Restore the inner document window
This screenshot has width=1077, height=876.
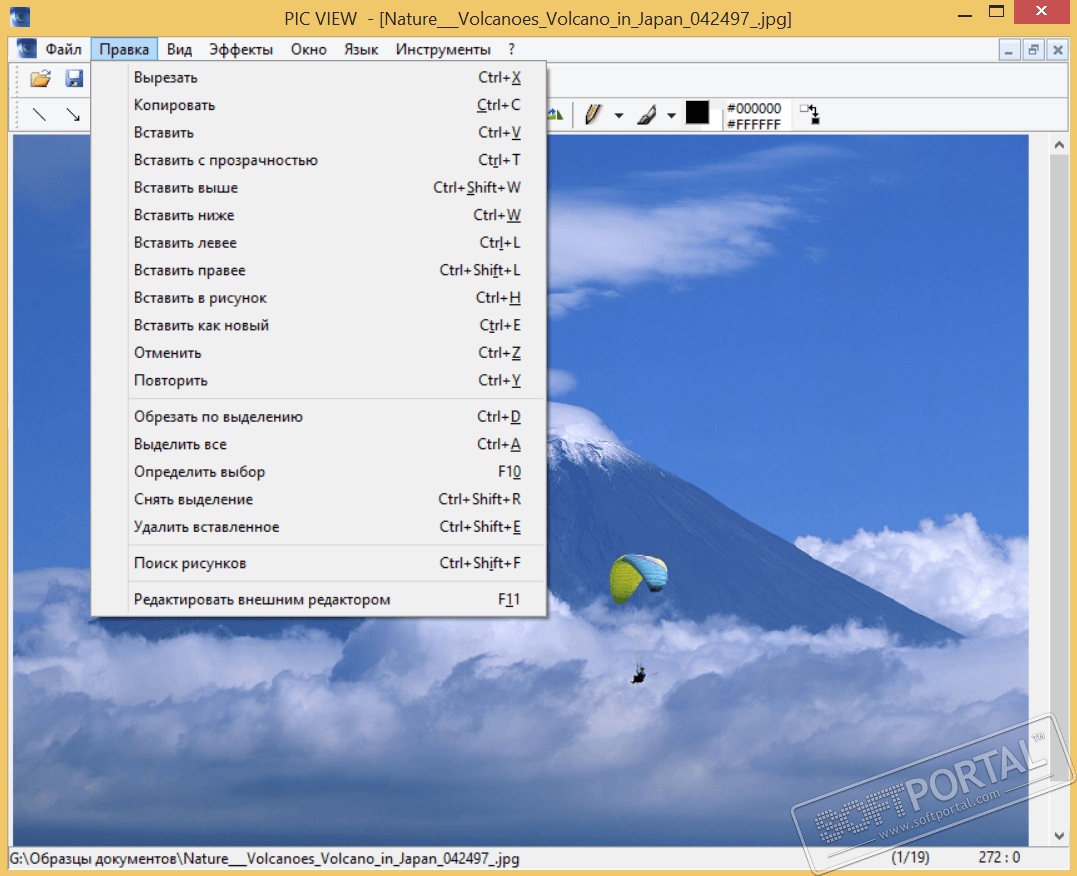click(x=1033, y=50)
